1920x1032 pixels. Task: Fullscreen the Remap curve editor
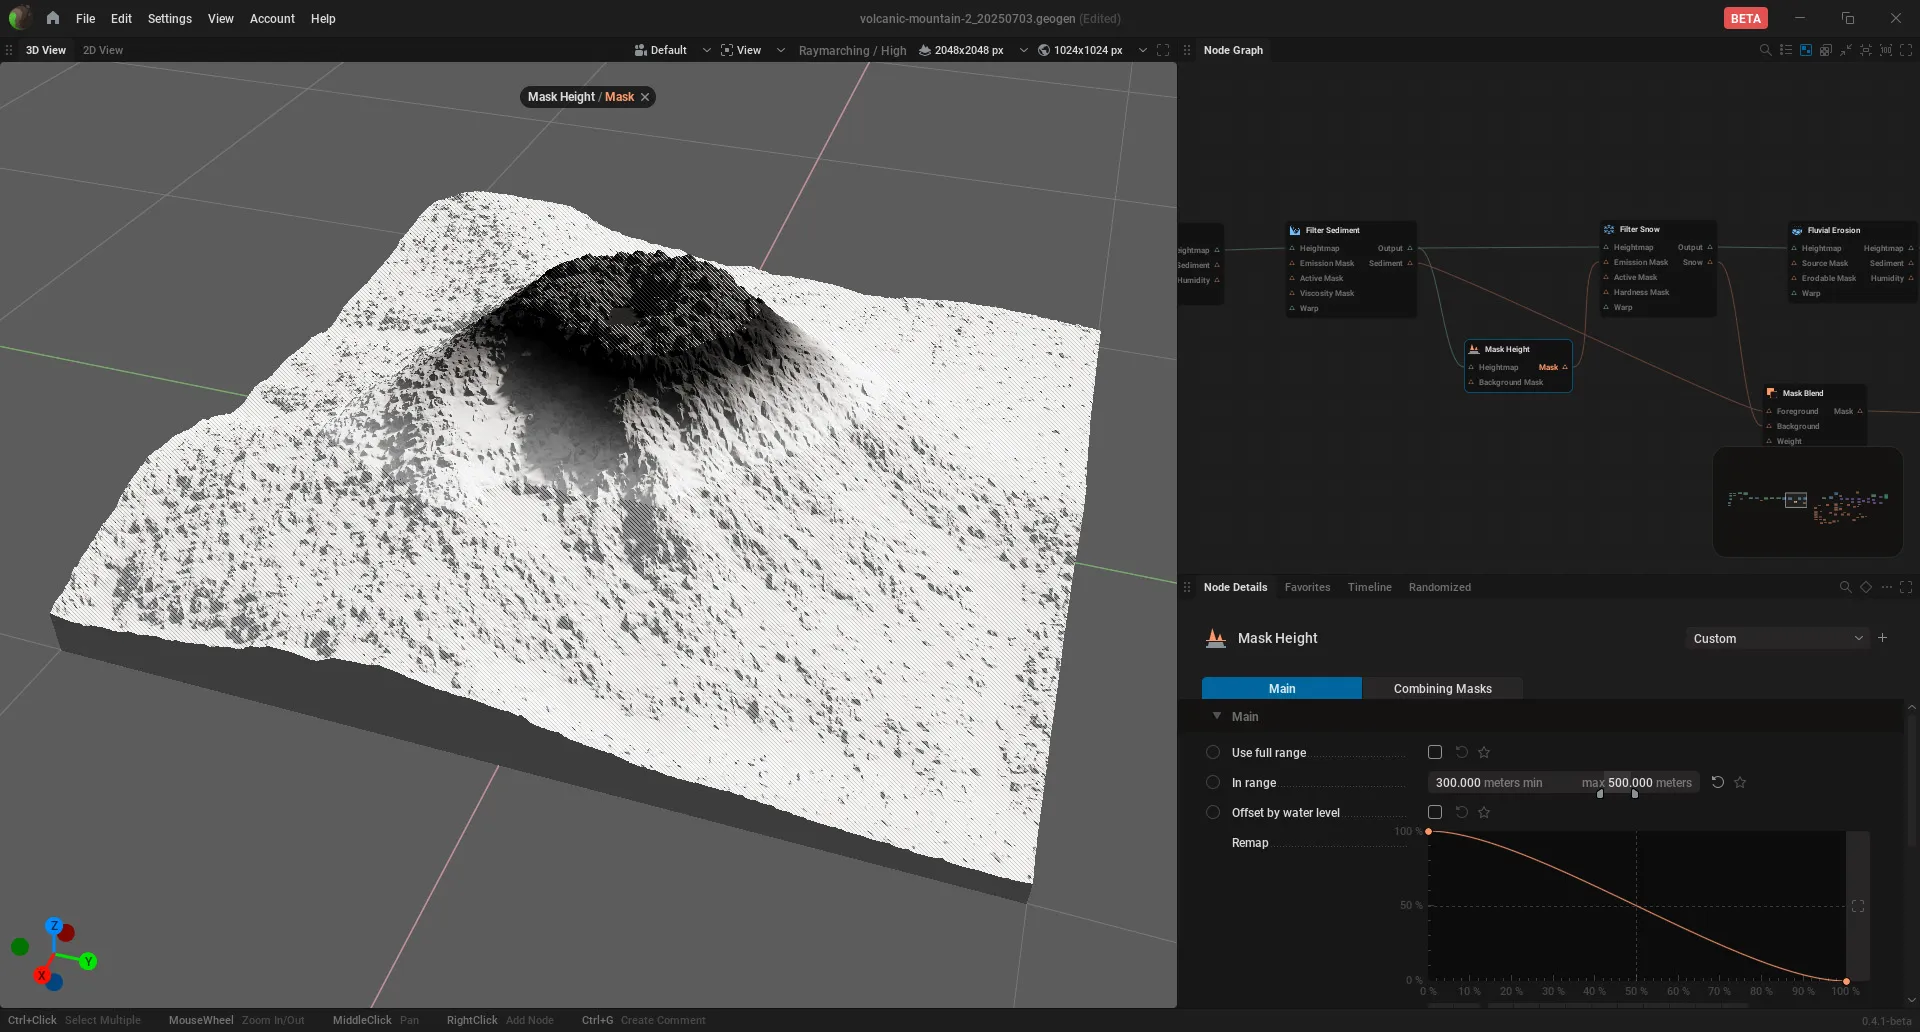[1858, 906]
